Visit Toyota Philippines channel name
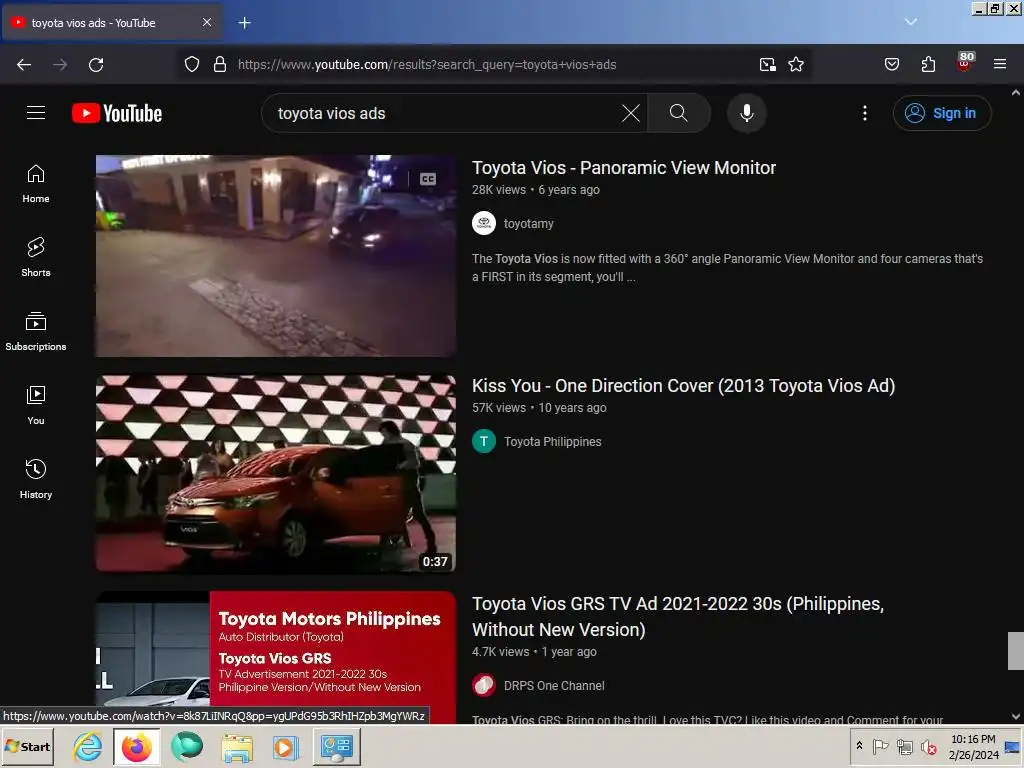The height and width of the screenshot is (768, 1024). (552, 441)
